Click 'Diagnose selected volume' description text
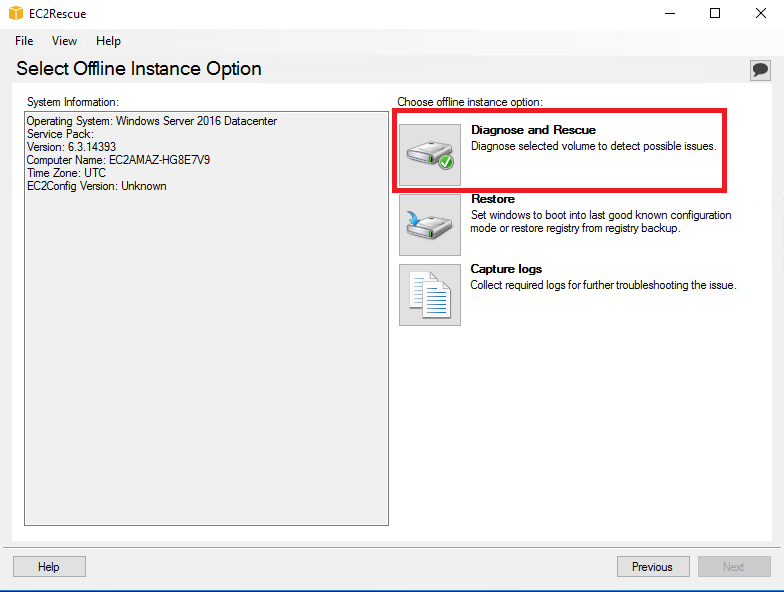 [x=594, y=146]
